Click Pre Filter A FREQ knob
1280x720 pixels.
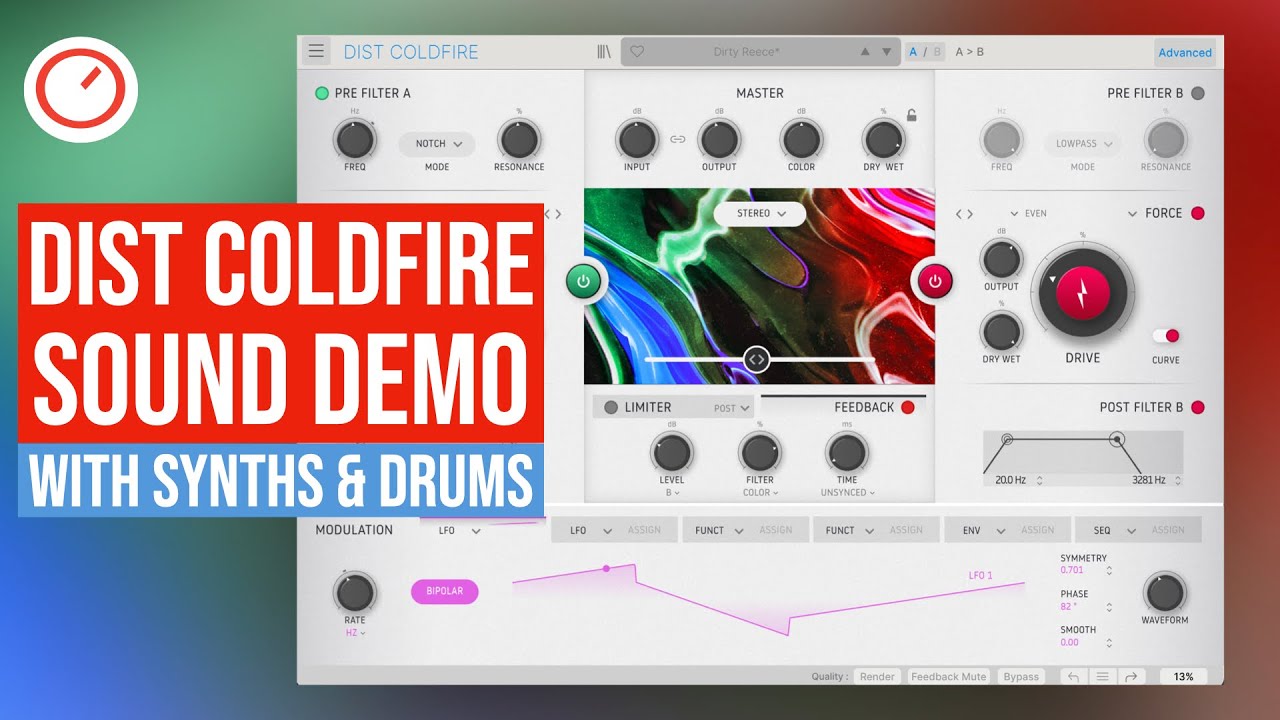355,139
